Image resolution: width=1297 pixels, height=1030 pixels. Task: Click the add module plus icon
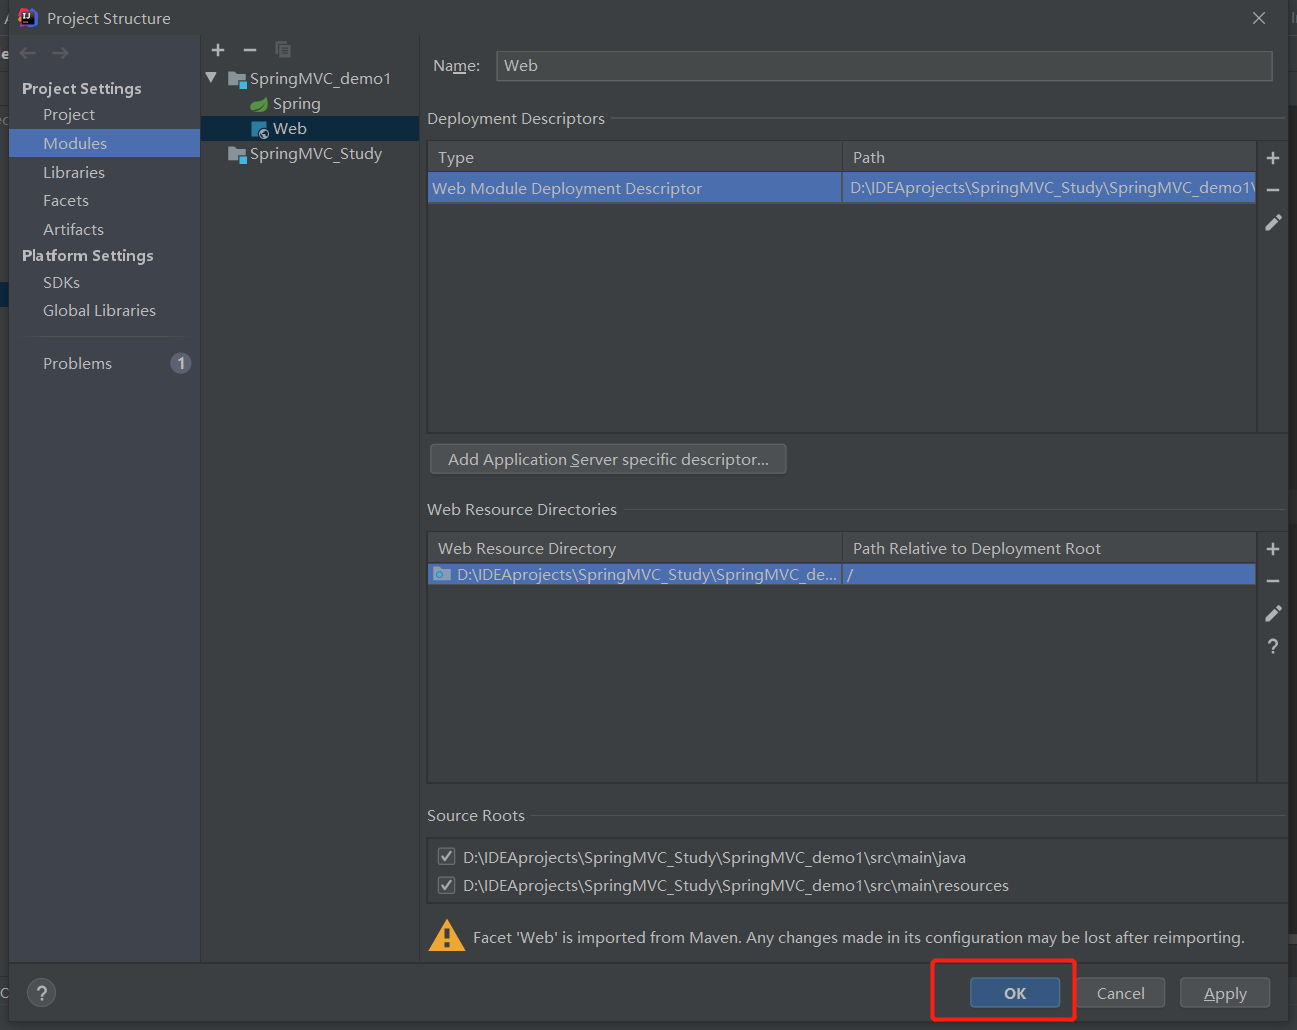coord(218,50)
